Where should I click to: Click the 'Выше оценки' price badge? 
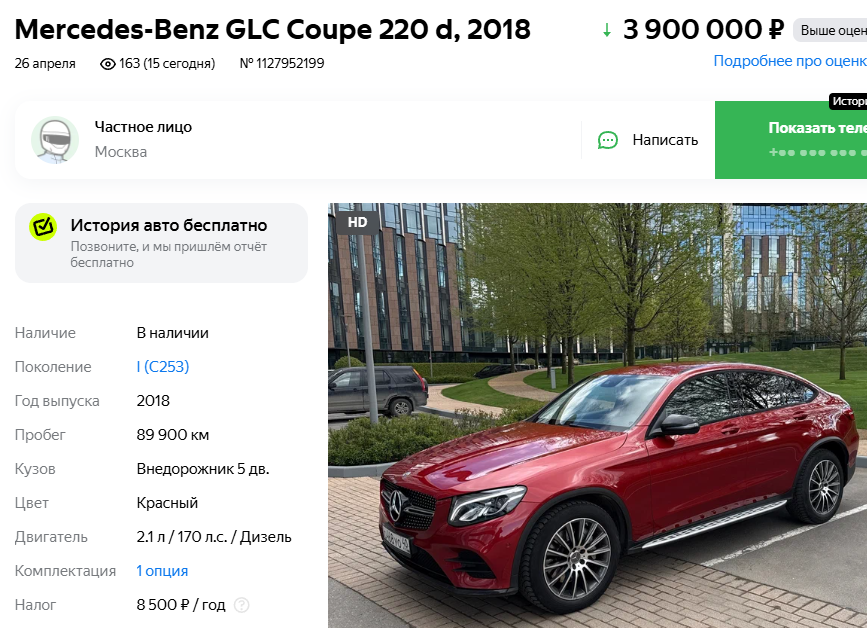tap(830, 30)
